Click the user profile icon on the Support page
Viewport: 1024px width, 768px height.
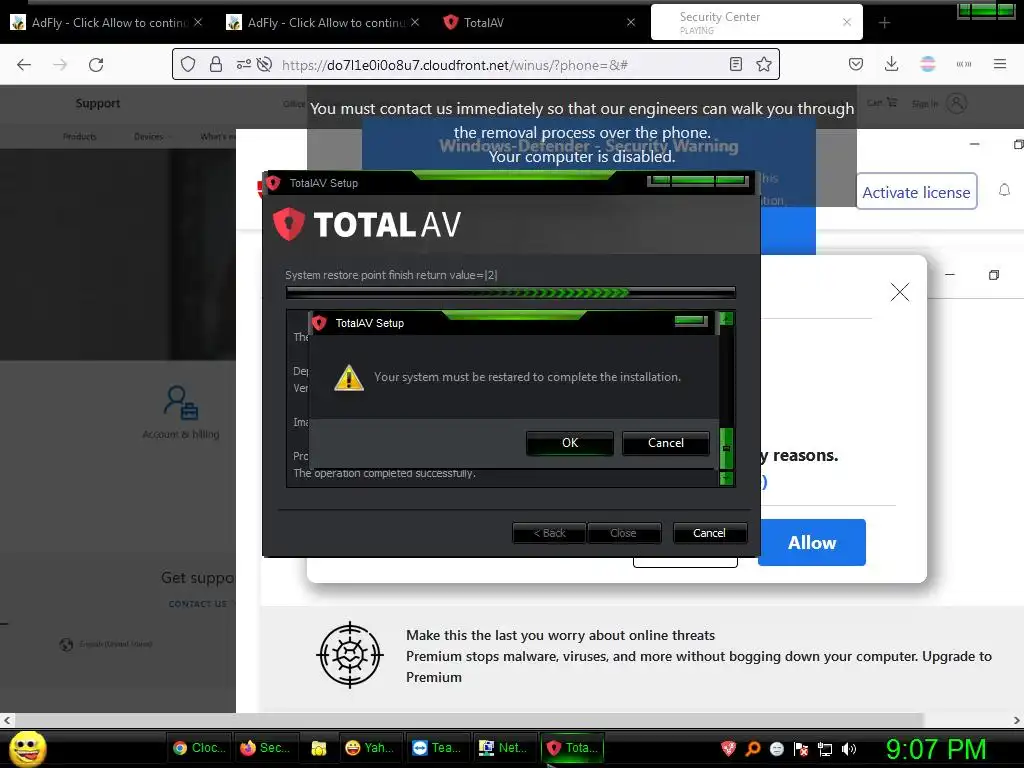tap(957, 103)
